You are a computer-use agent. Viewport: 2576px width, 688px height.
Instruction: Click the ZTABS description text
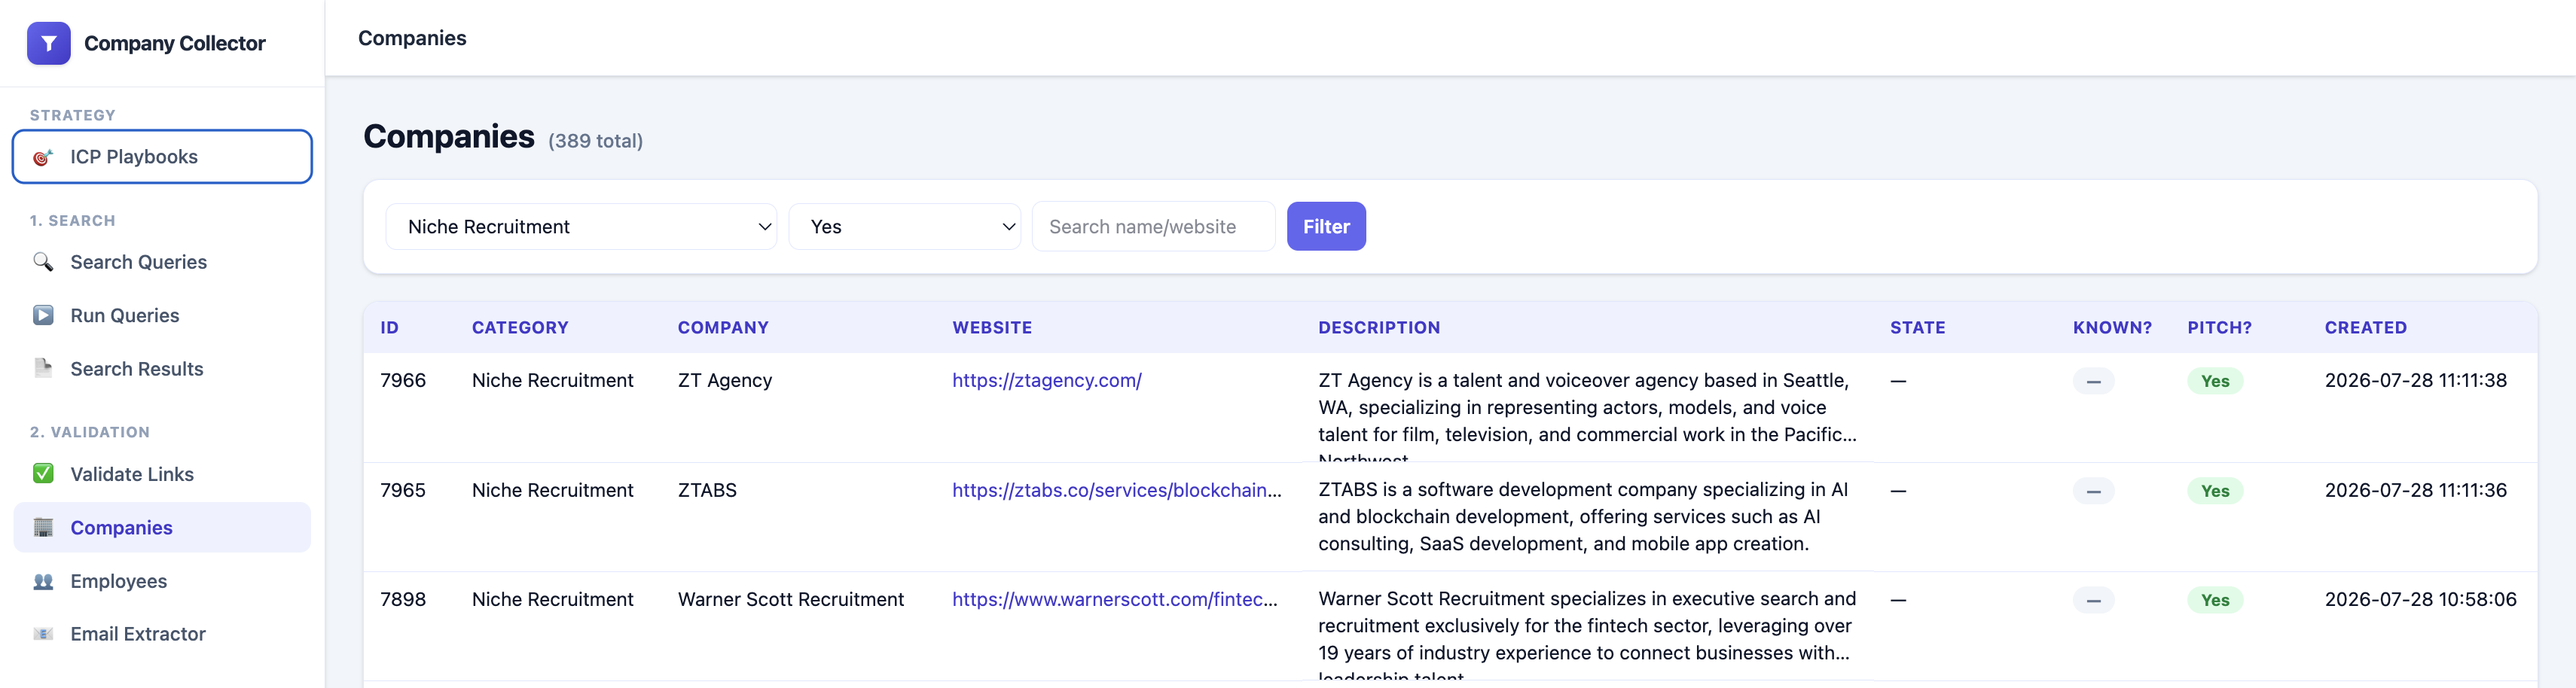(x=1583, y=517)
